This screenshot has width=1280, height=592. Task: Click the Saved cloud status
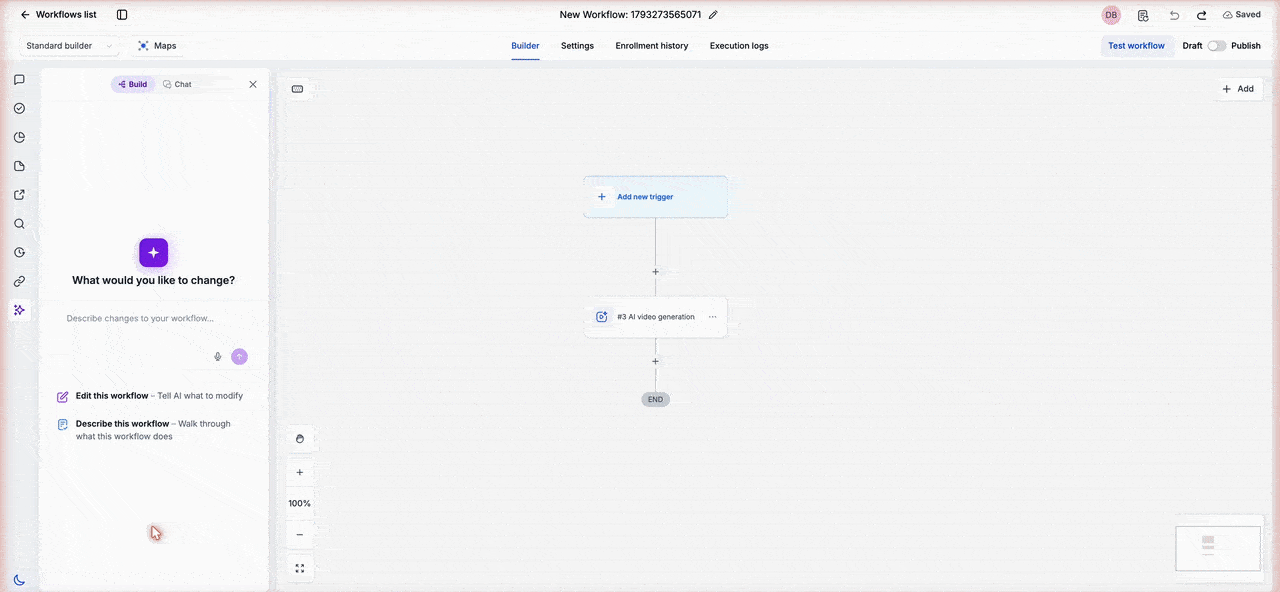click(1241, 15)
